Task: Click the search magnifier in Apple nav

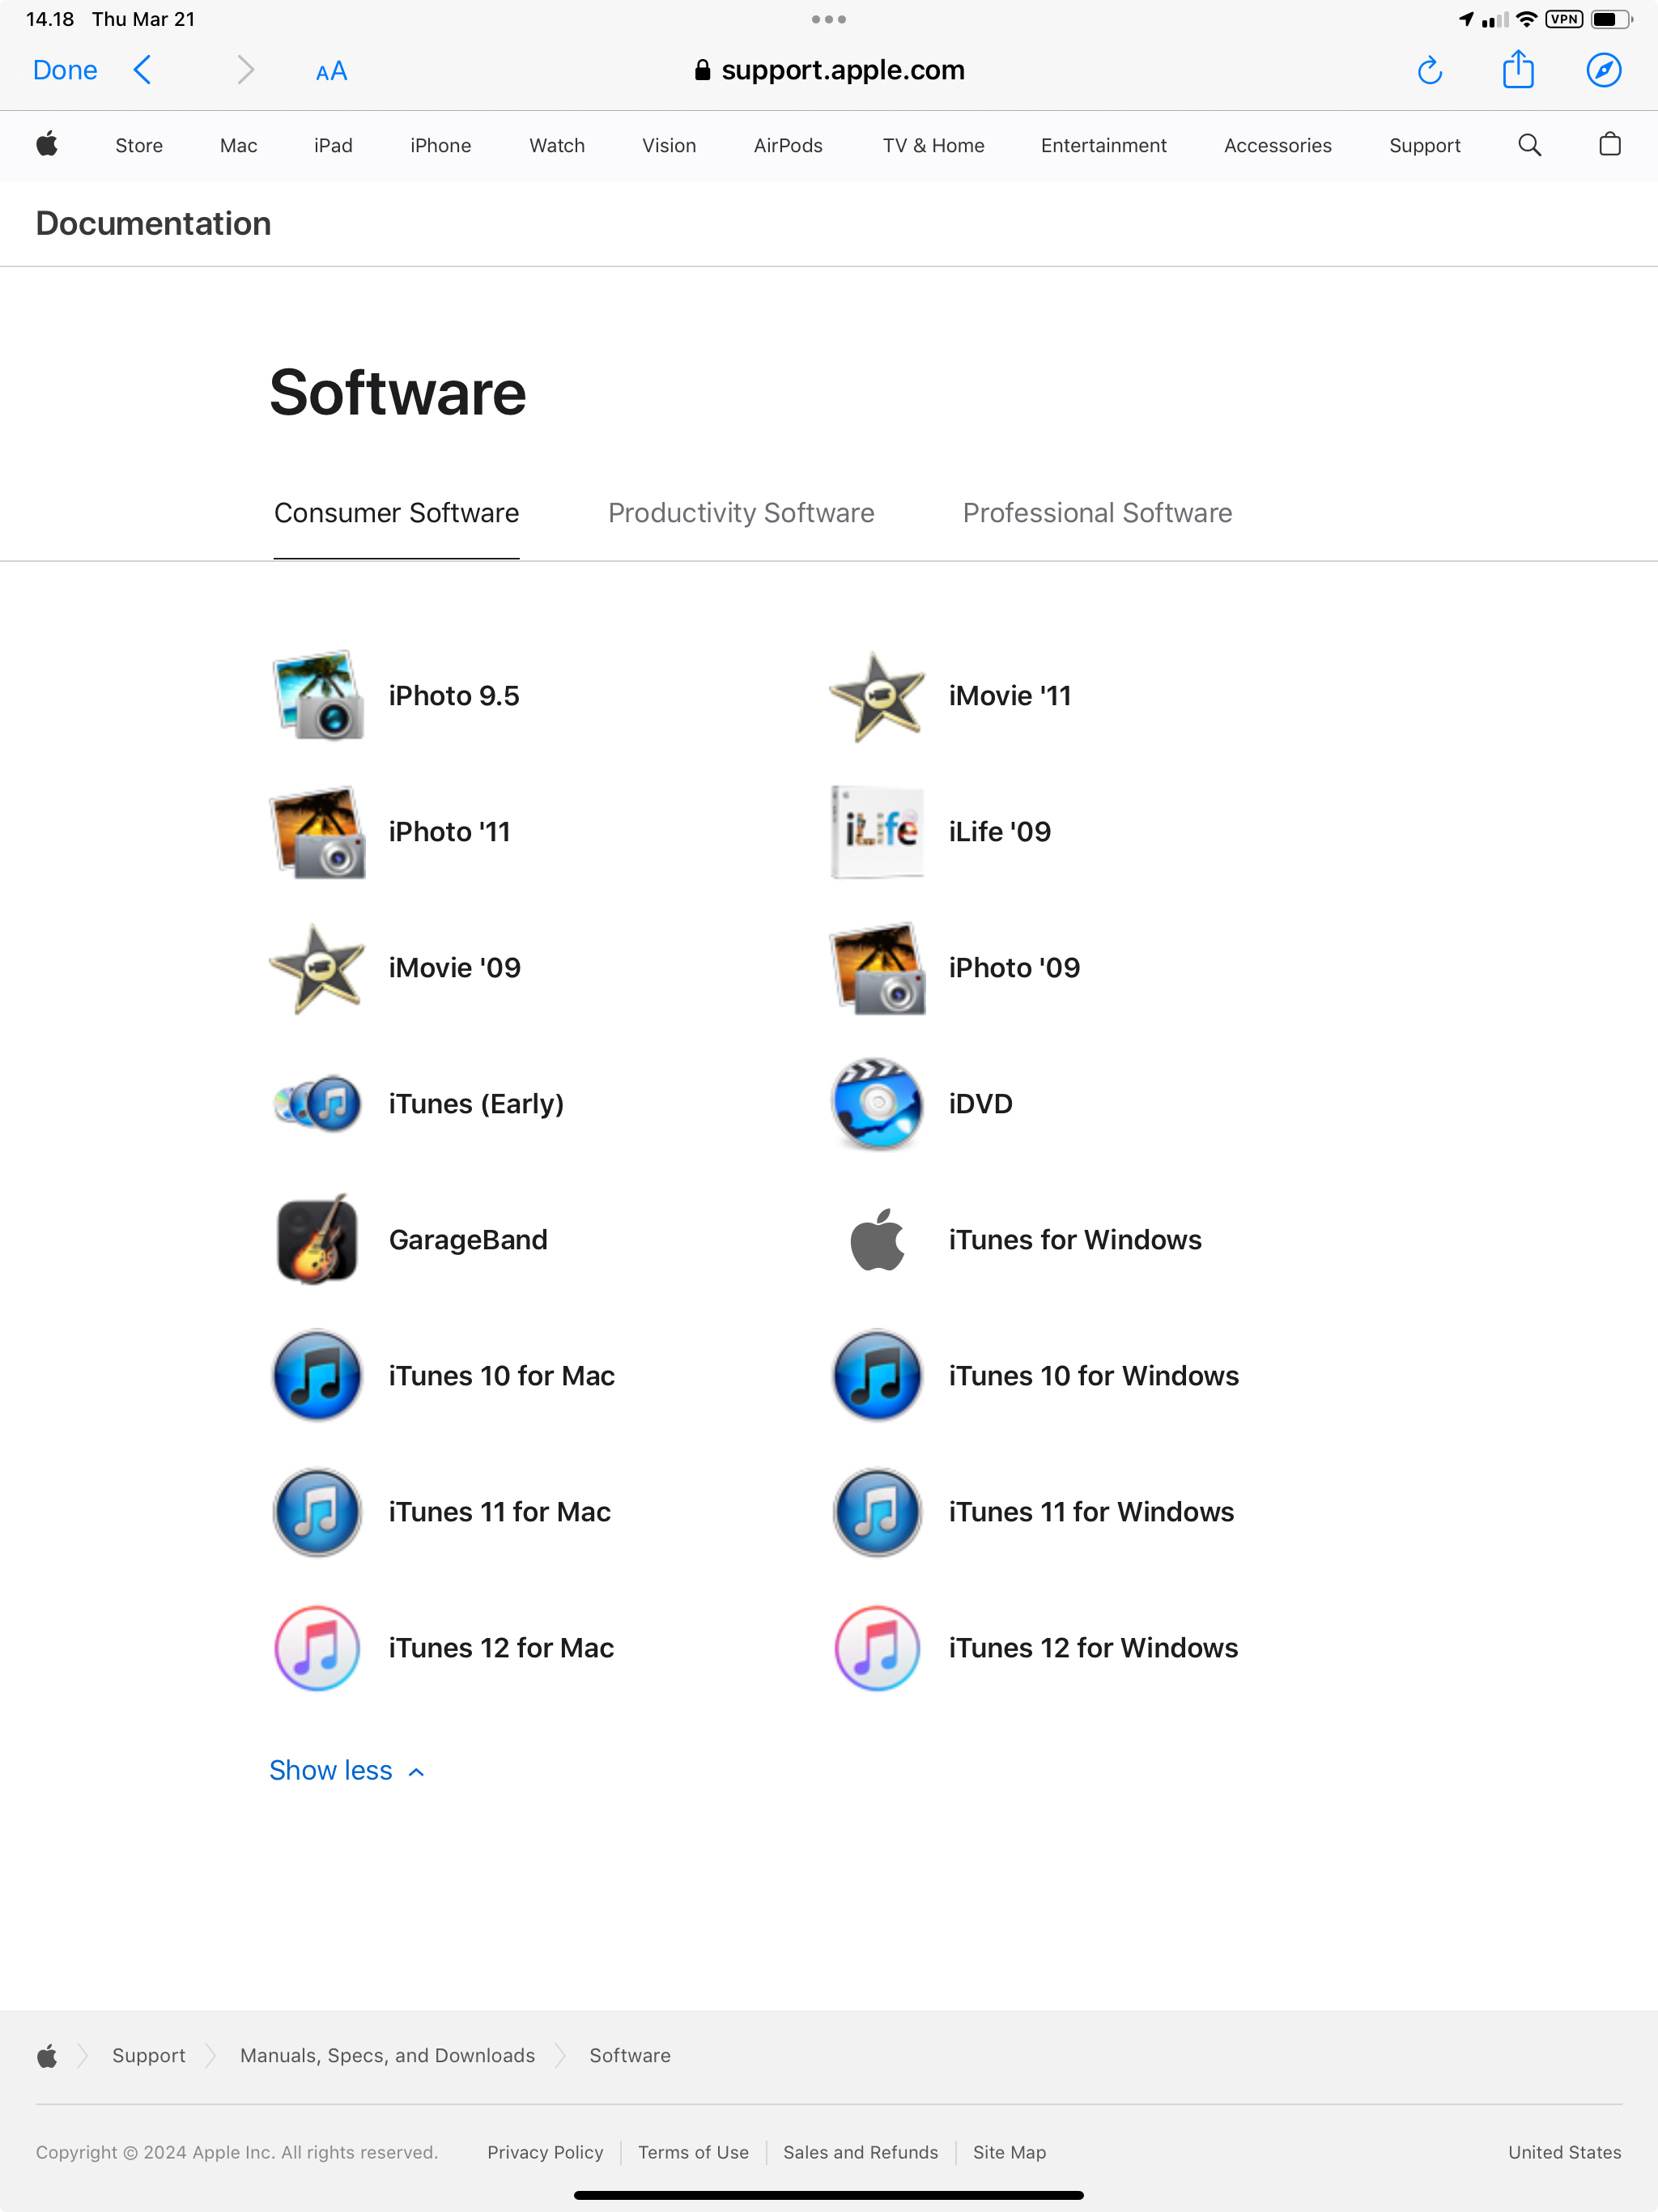Action: [x=1529, y=145]
